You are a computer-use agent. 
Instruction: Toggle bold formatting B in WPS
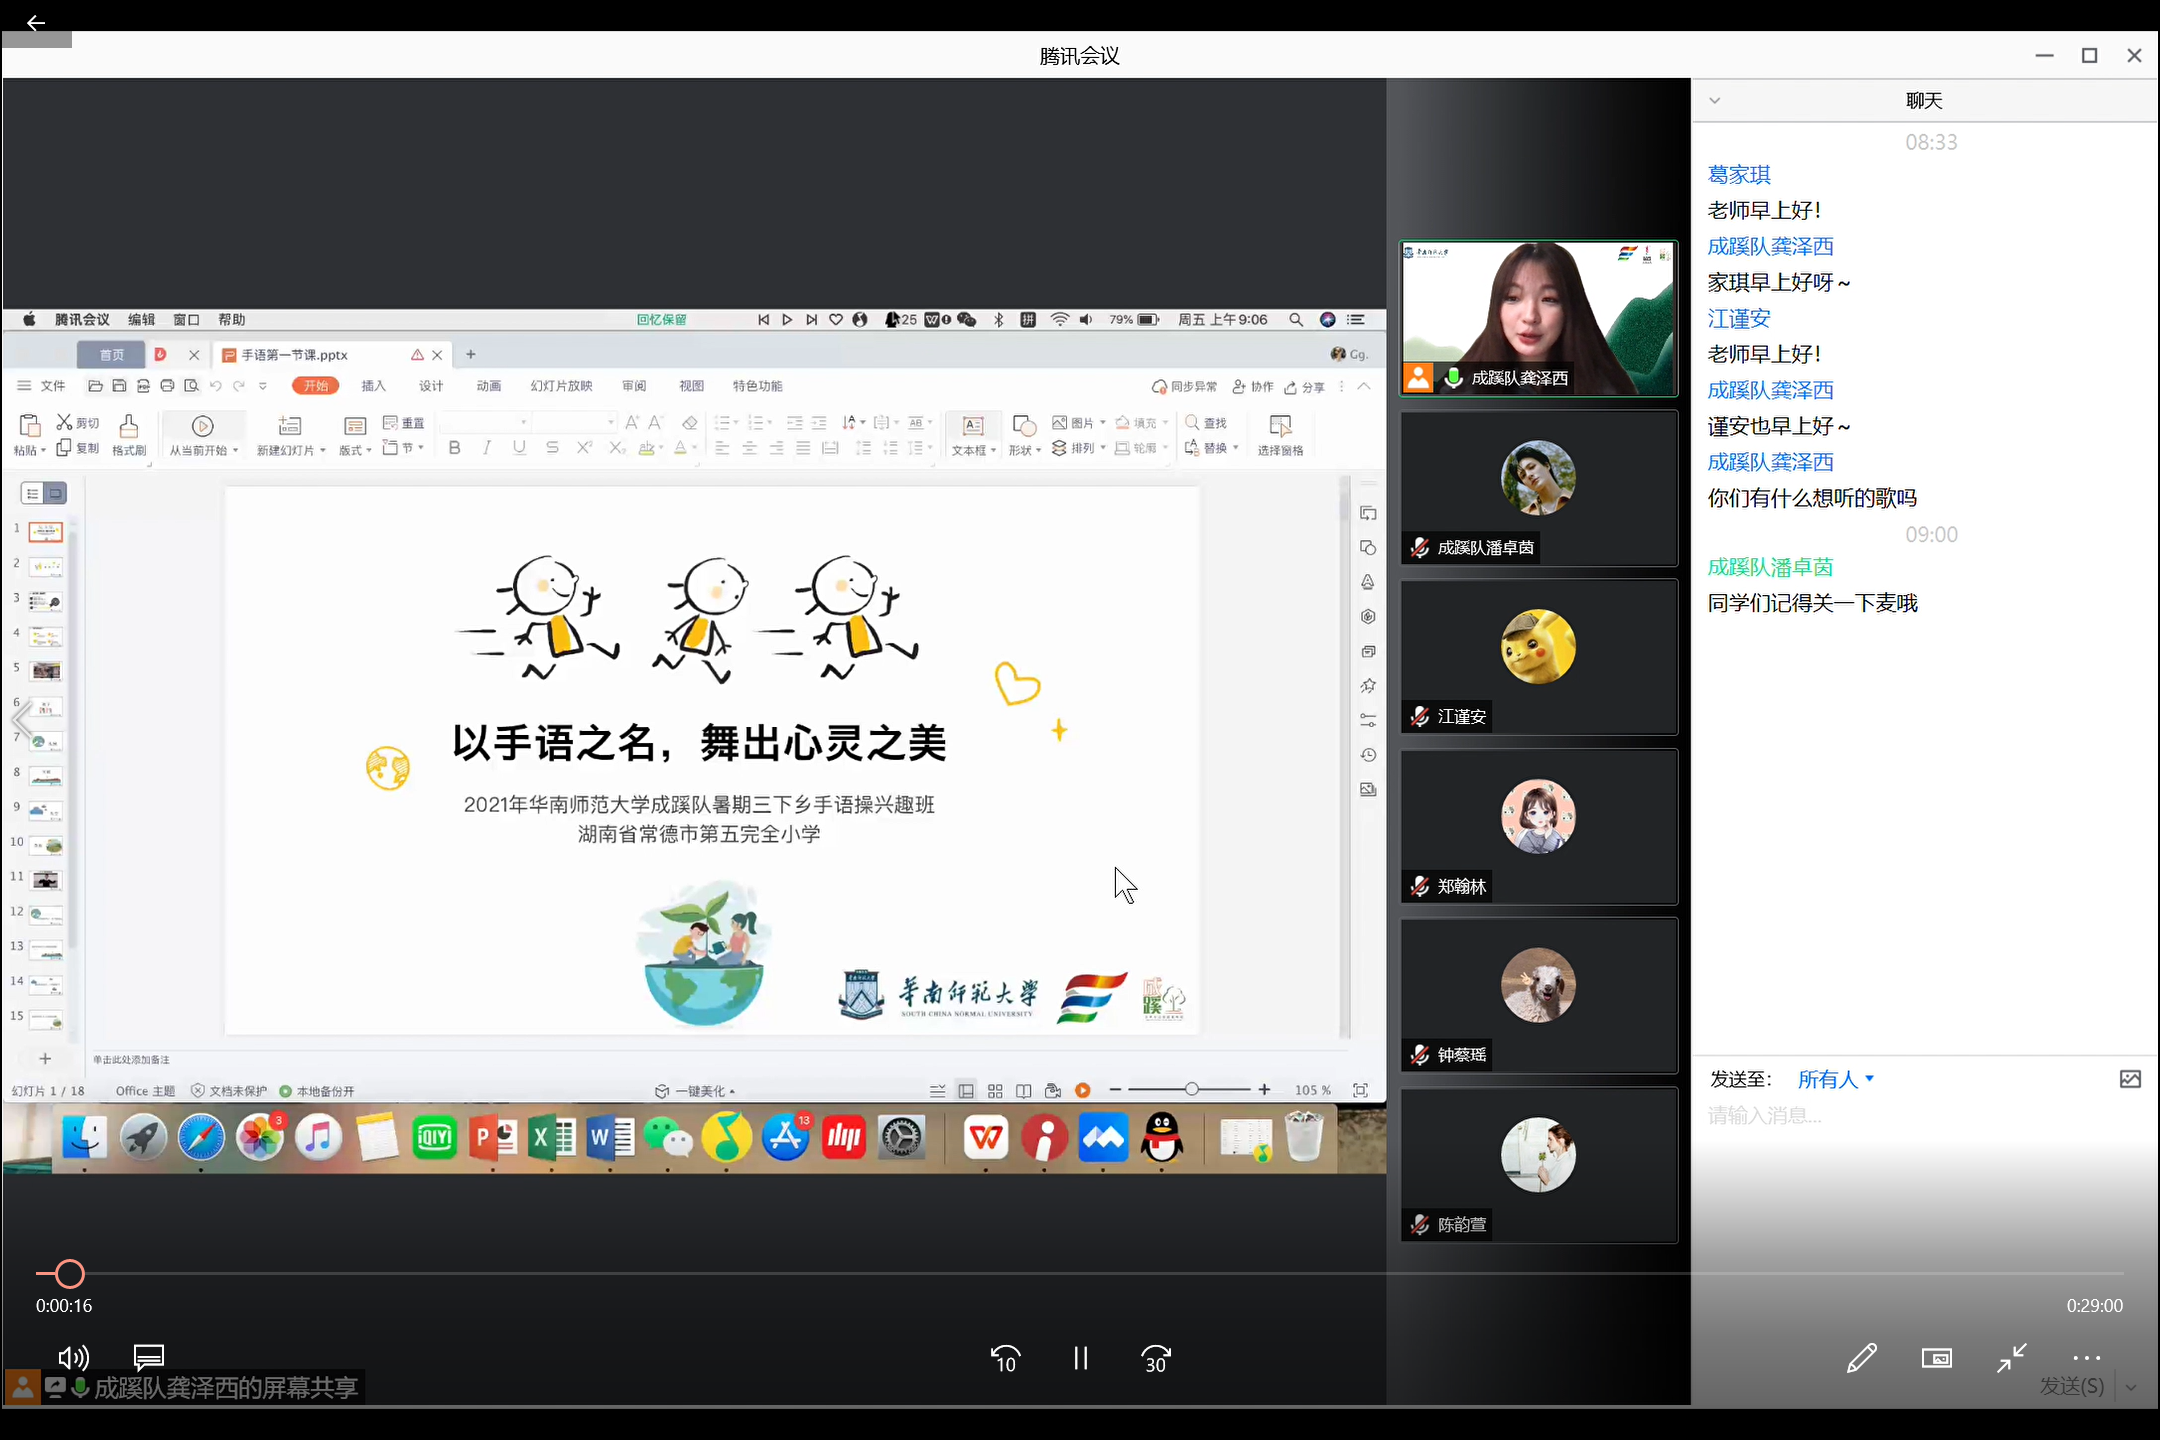[454, 448]
